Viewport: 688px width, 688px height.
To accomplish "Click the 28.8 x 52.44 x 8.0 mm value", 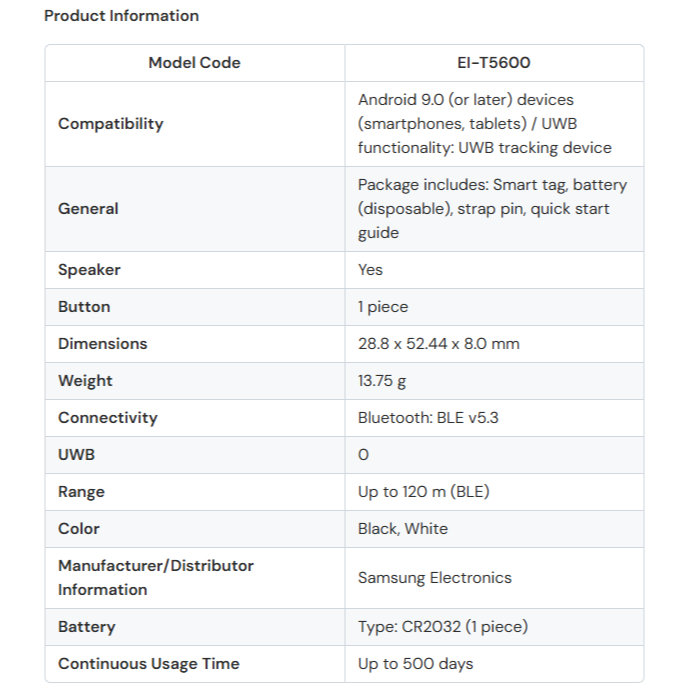I will point(438,344).
